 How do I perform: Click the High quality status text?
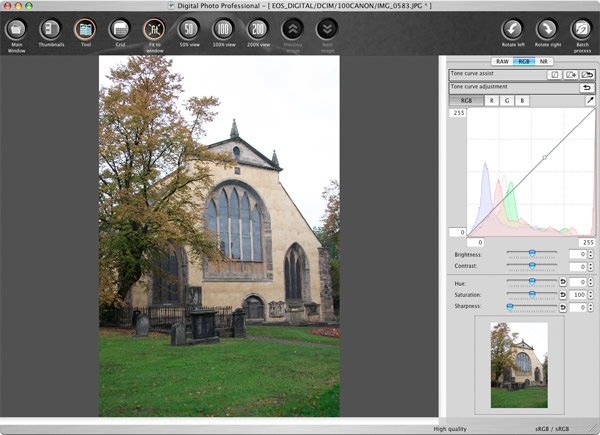click(450, 429)
